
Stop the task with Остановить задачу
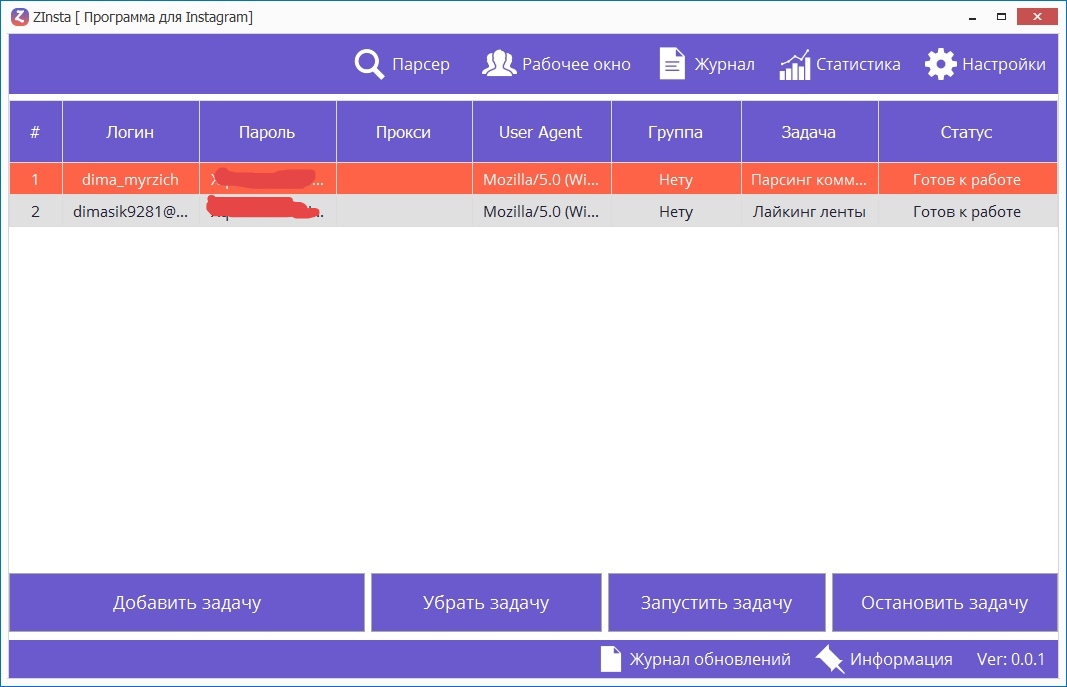point(944,603)
